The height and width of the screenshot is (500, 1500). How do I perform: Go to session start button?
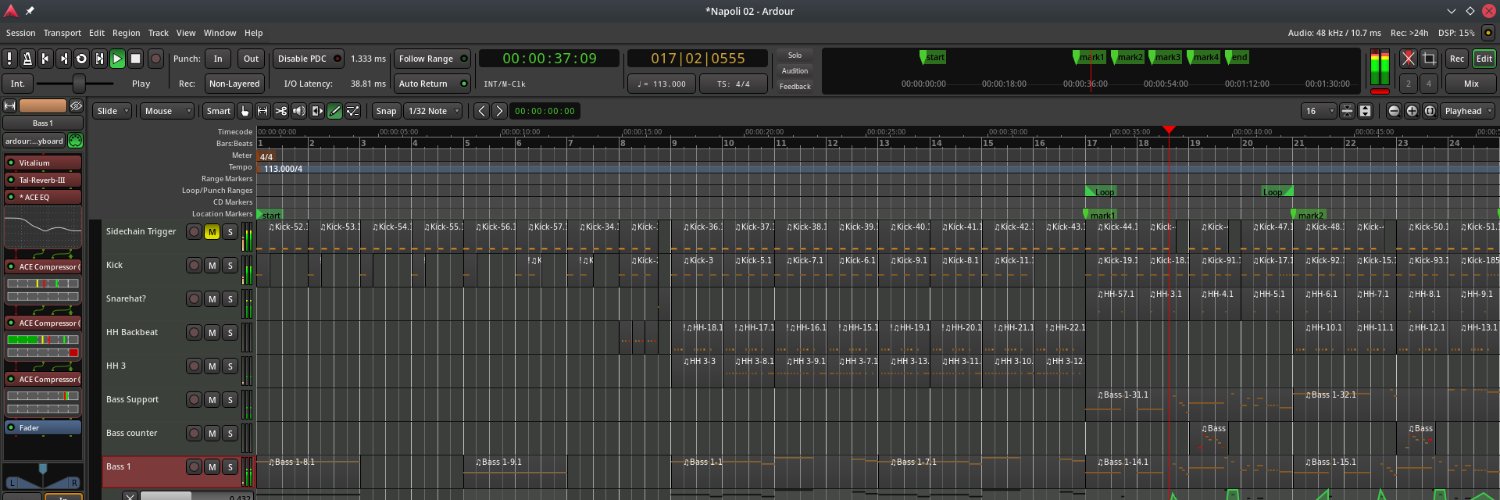coord(46,59)
